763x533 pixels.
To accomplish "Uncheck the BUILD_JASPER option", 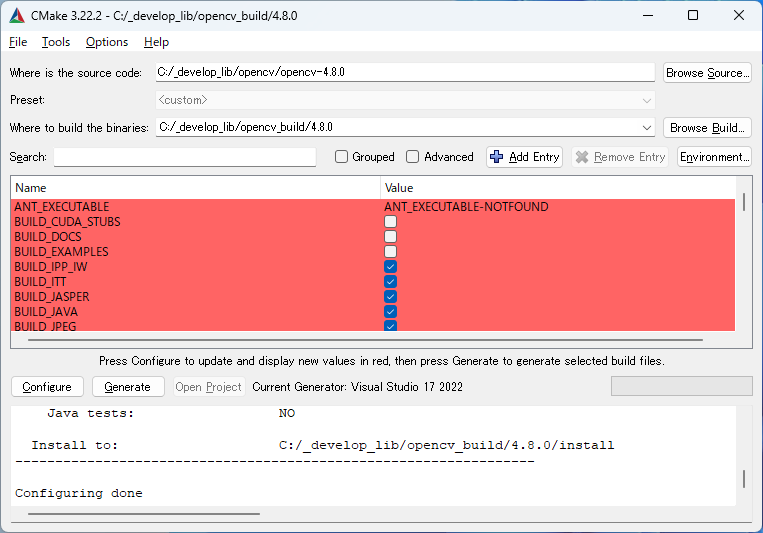I will pos(390,297).
